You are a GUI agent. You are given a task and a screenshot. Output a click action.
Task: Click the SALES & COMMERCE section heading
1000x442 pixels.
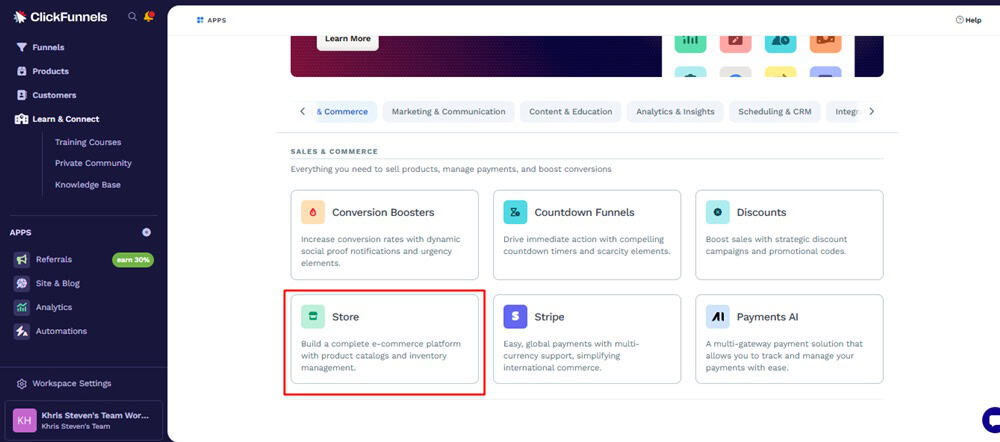pyautogui.click(x=334, y=152)
